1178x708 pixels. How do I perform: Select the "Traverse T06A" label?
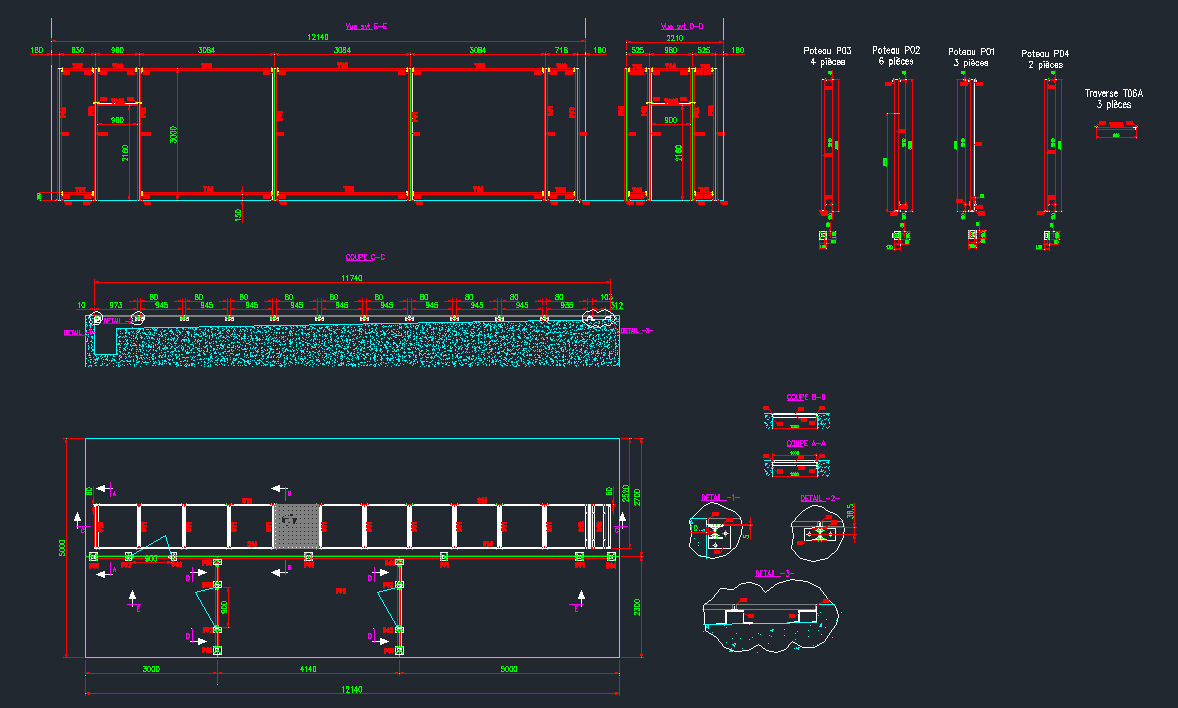click(1113, 94)
